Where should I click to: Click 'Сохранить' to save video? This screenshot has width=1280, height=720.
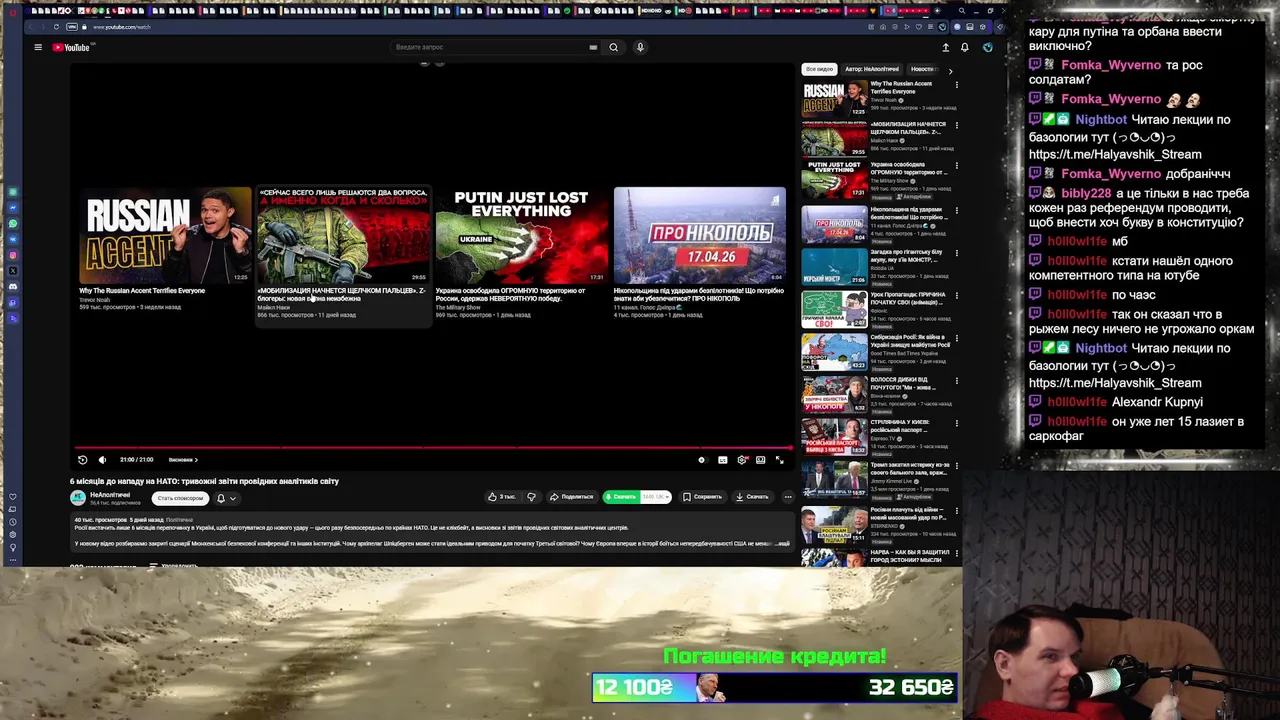click(x=703, y=497)
